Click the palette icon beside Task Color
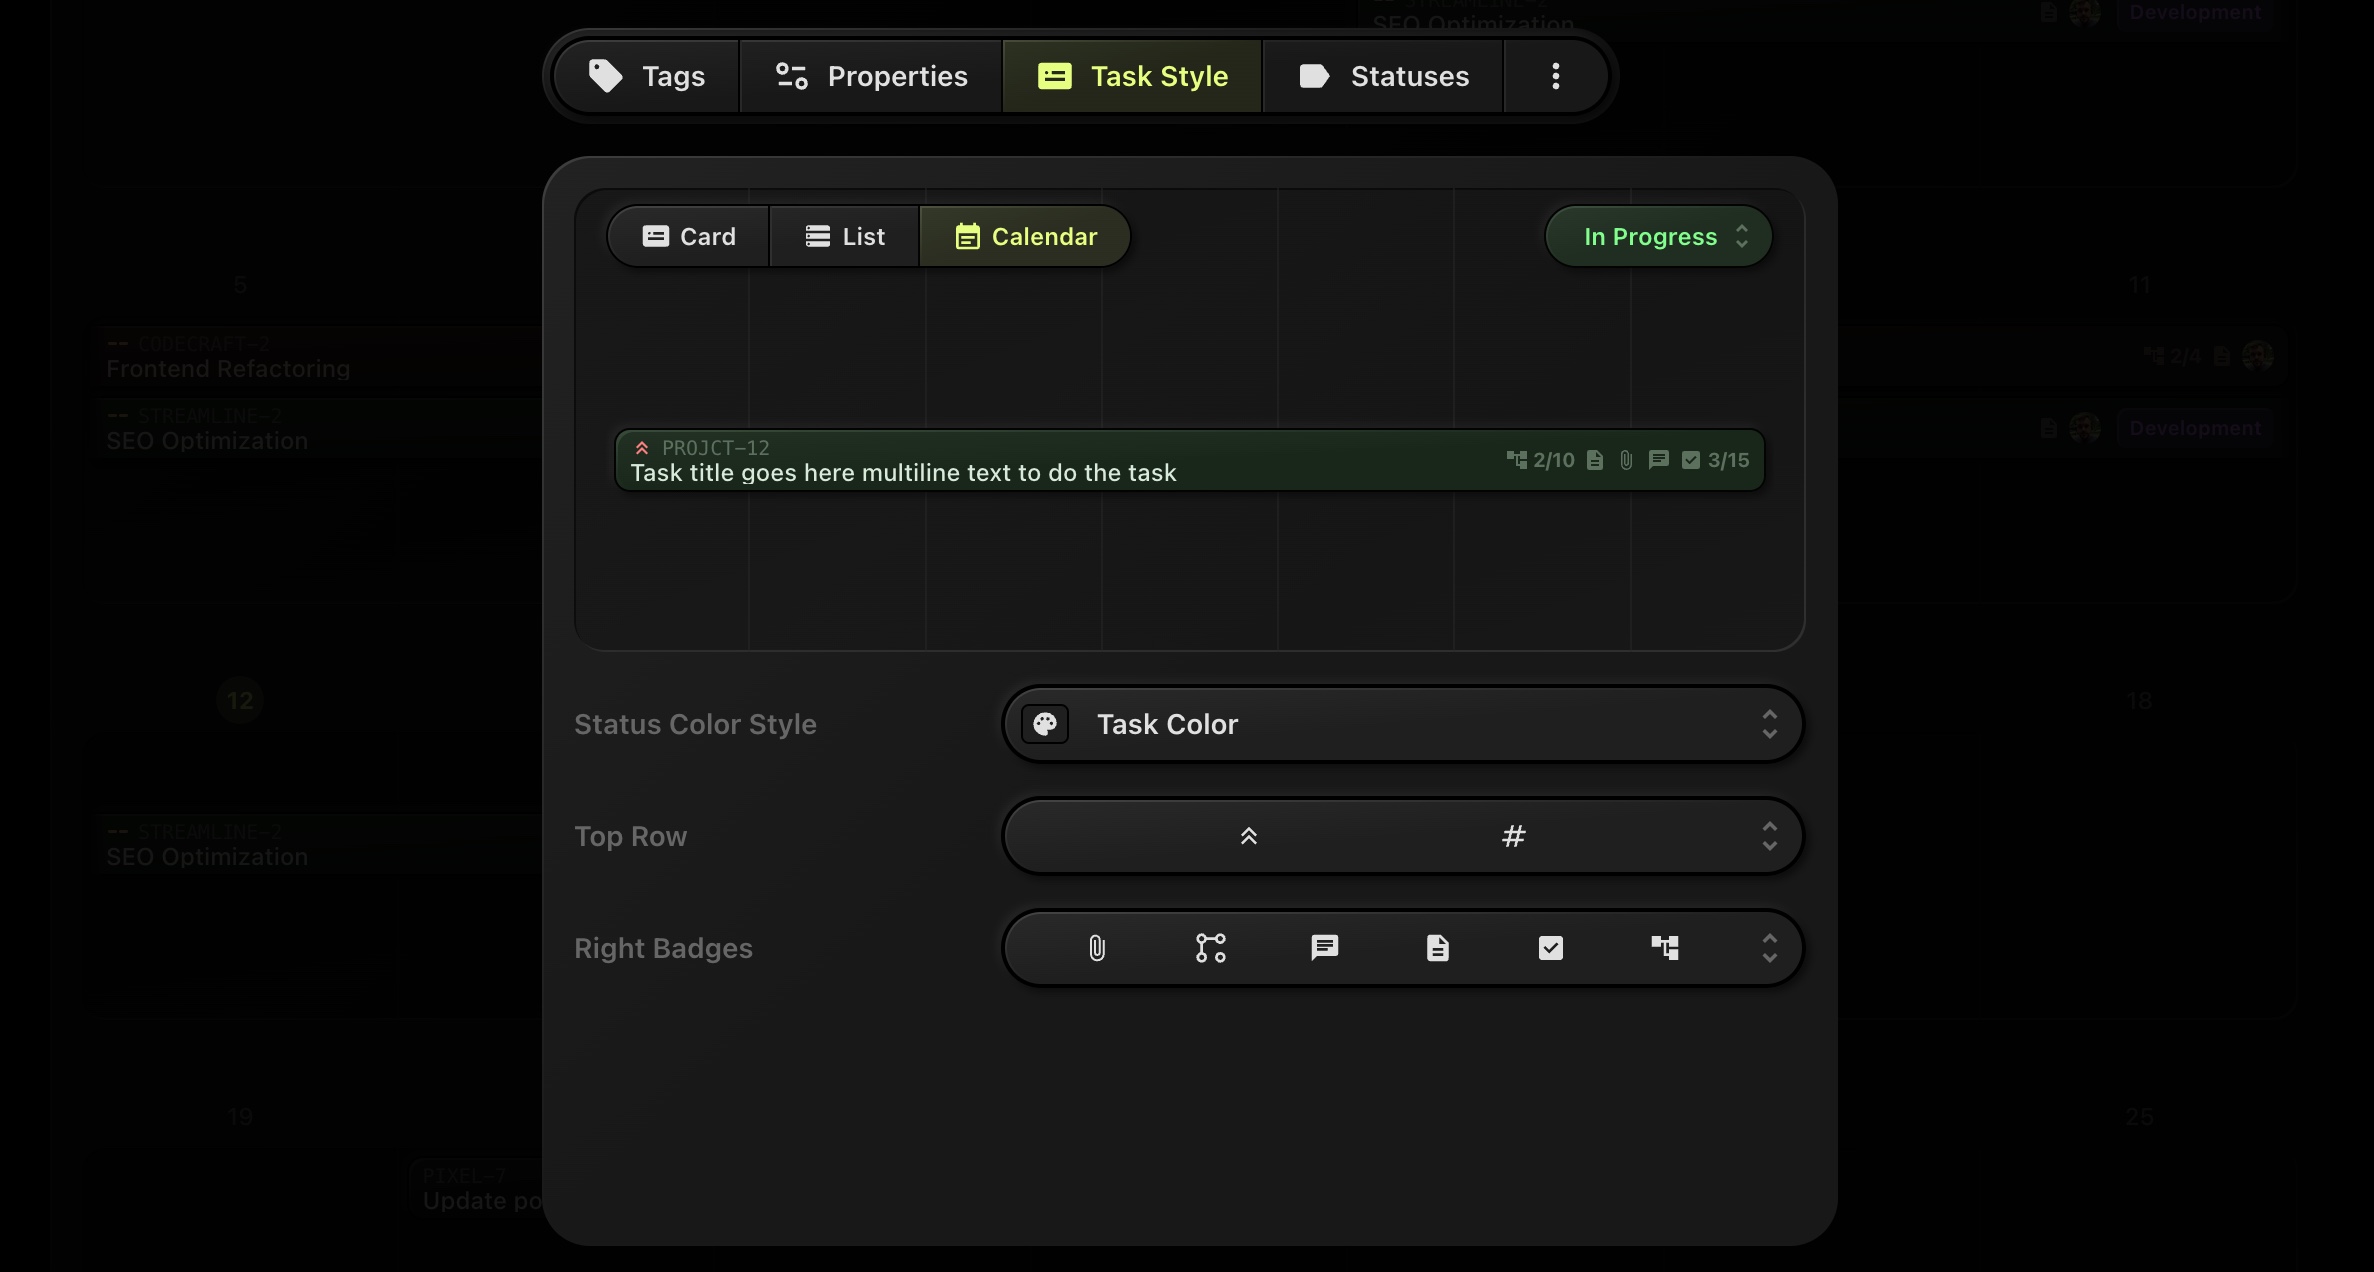Viewport: 2374px width, 1272px height. coord(1045,724)
